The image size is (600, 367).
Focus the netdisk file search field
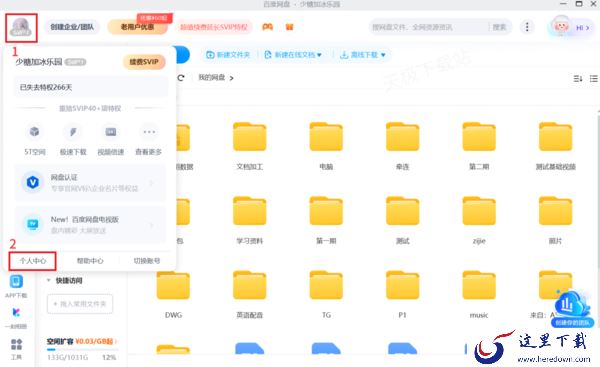coord(429,27)
